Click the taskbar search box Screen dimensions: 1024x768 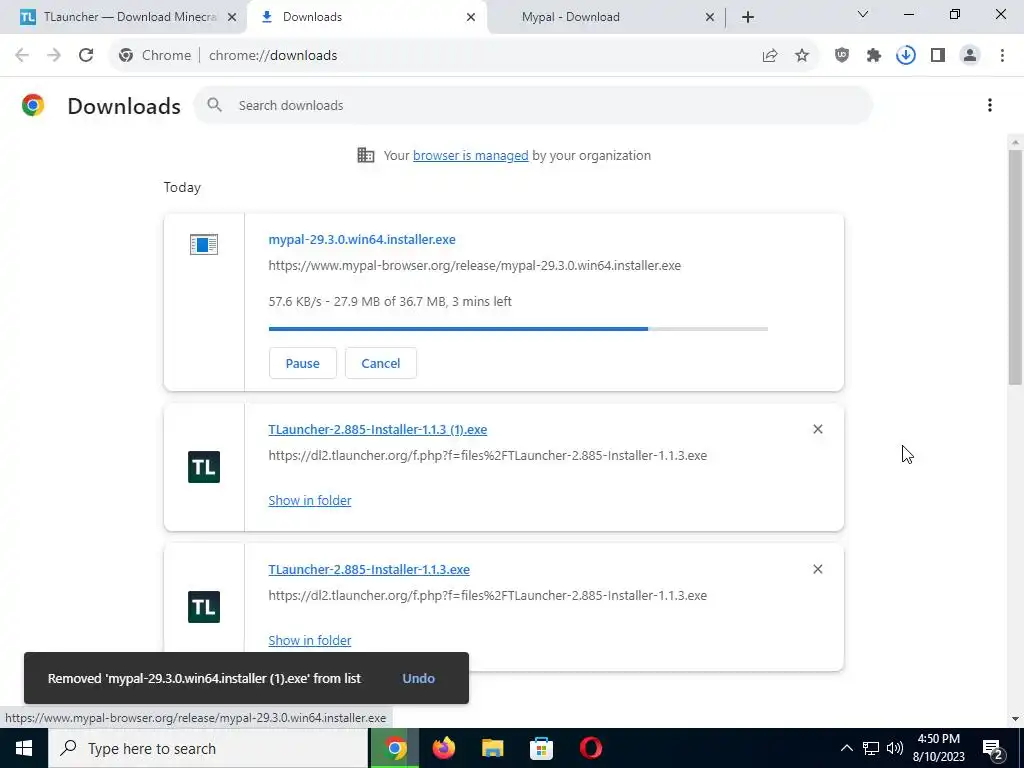(x=208, y=748)
